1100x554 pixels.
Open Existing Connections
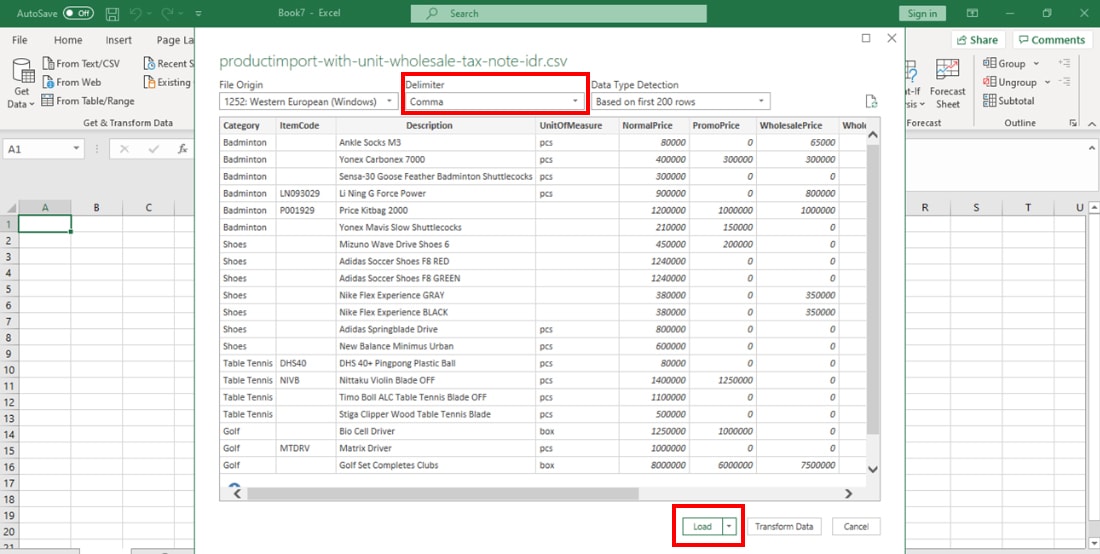coord(168,82)
